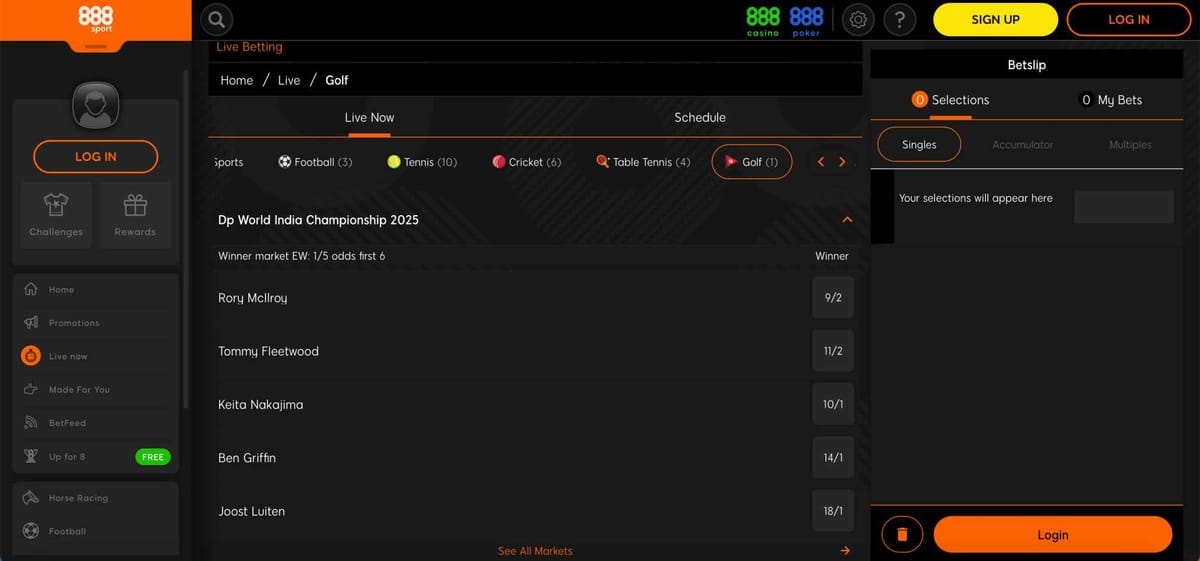Pick Joost Luiten odds 18/1

click(x=833, y=511)
